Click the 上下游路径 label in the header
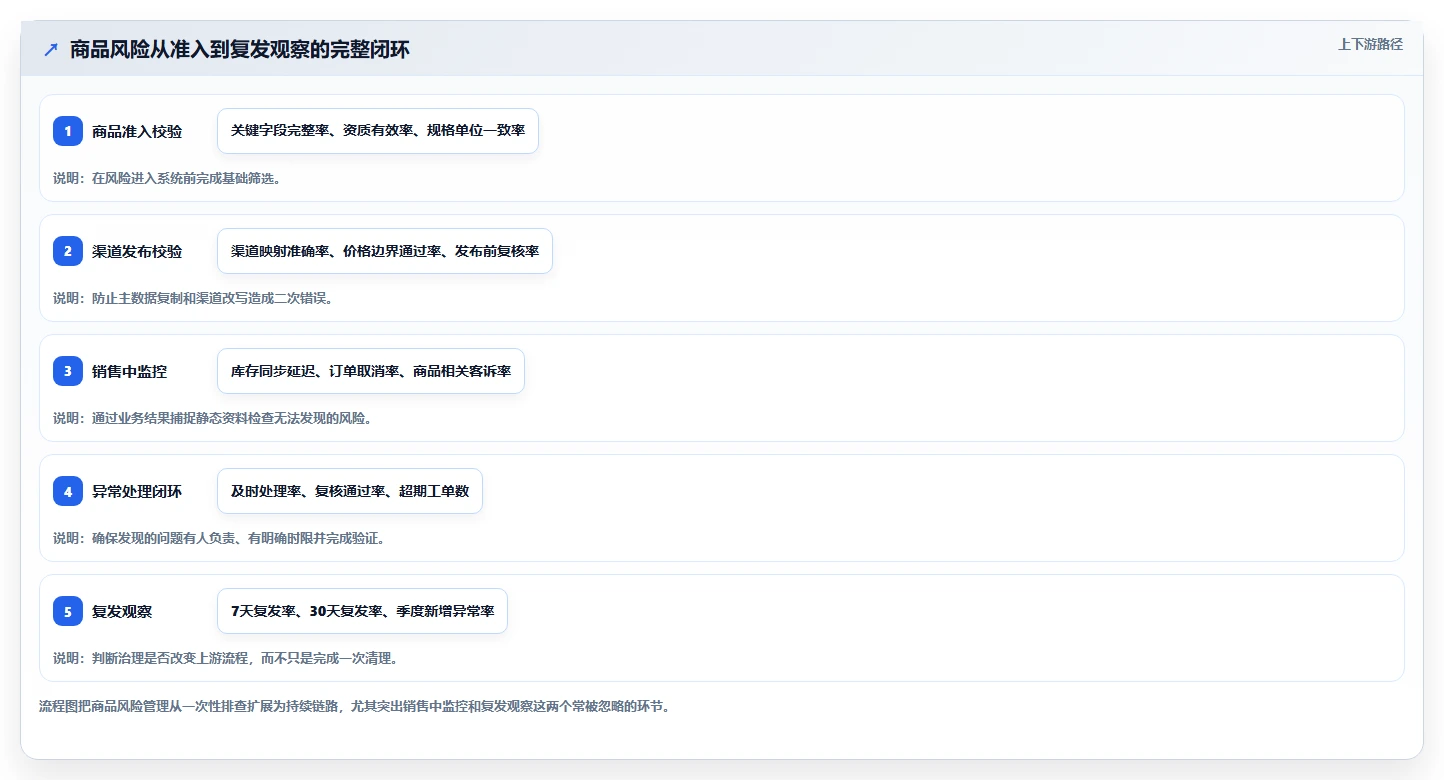 (1371, 44)
